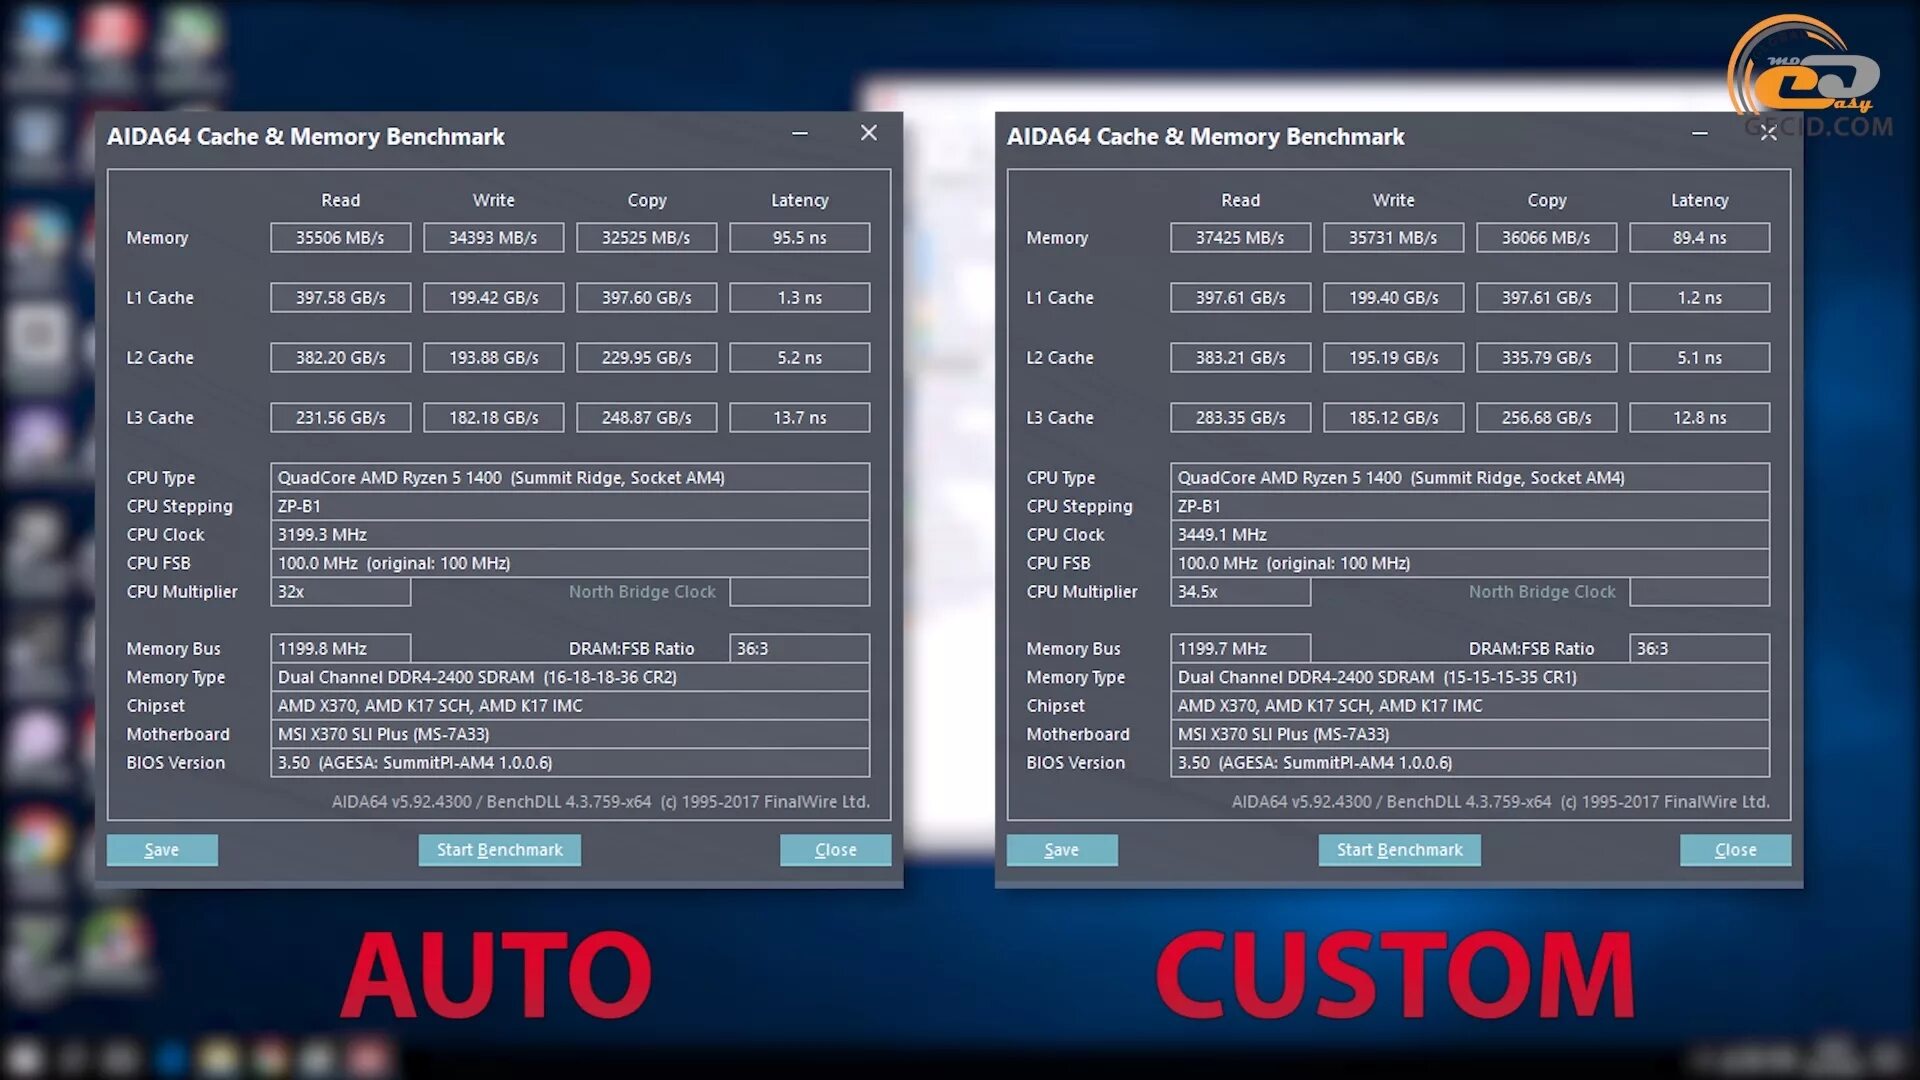The width and height of the screenshot is (1920, 1080).
Task: Click the 37425 MB/s Memory Read field
Action: [1240, 237]
